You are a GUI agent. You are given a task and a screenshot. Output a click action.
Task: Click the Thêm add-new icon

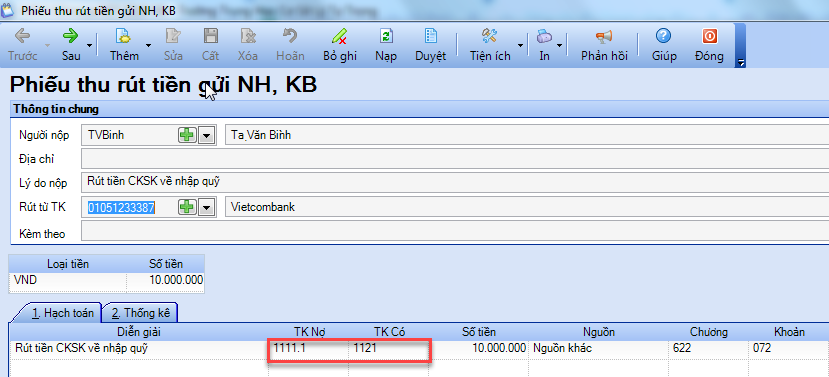click(x=124, y=36)
